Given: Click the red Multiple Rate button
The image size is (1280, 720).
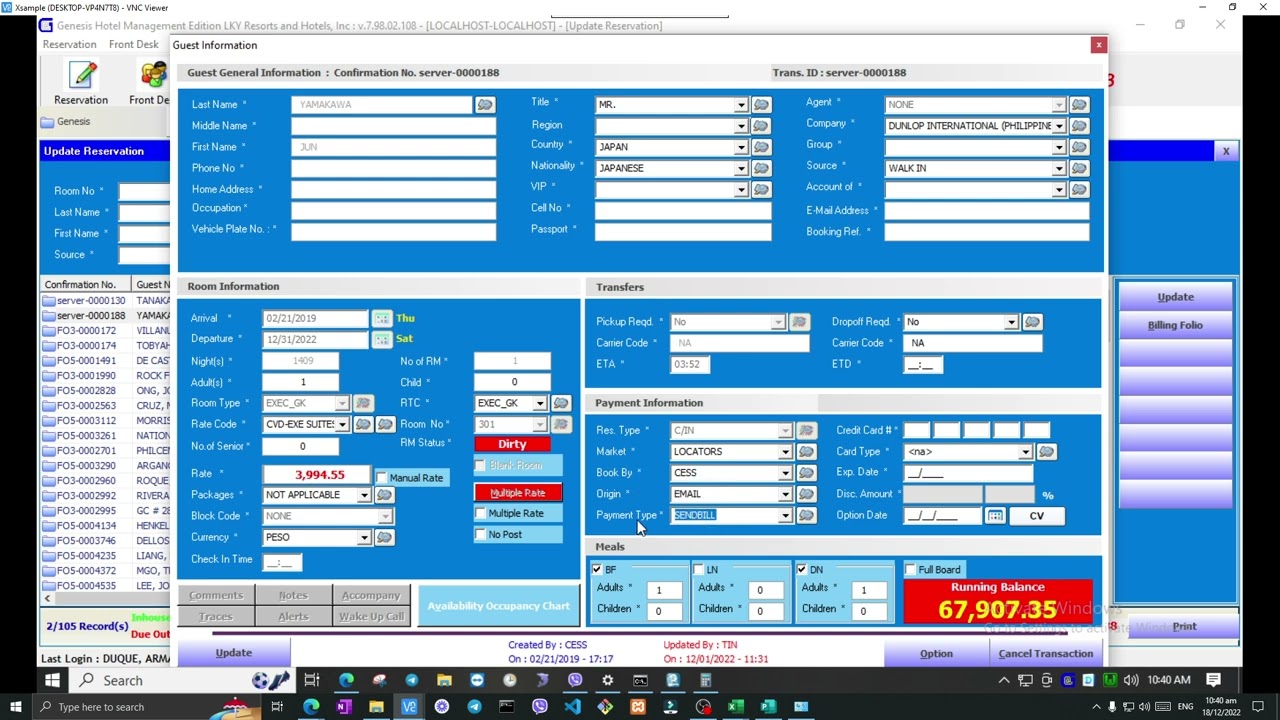Looking at the screenshot, I should click(518, 493).
